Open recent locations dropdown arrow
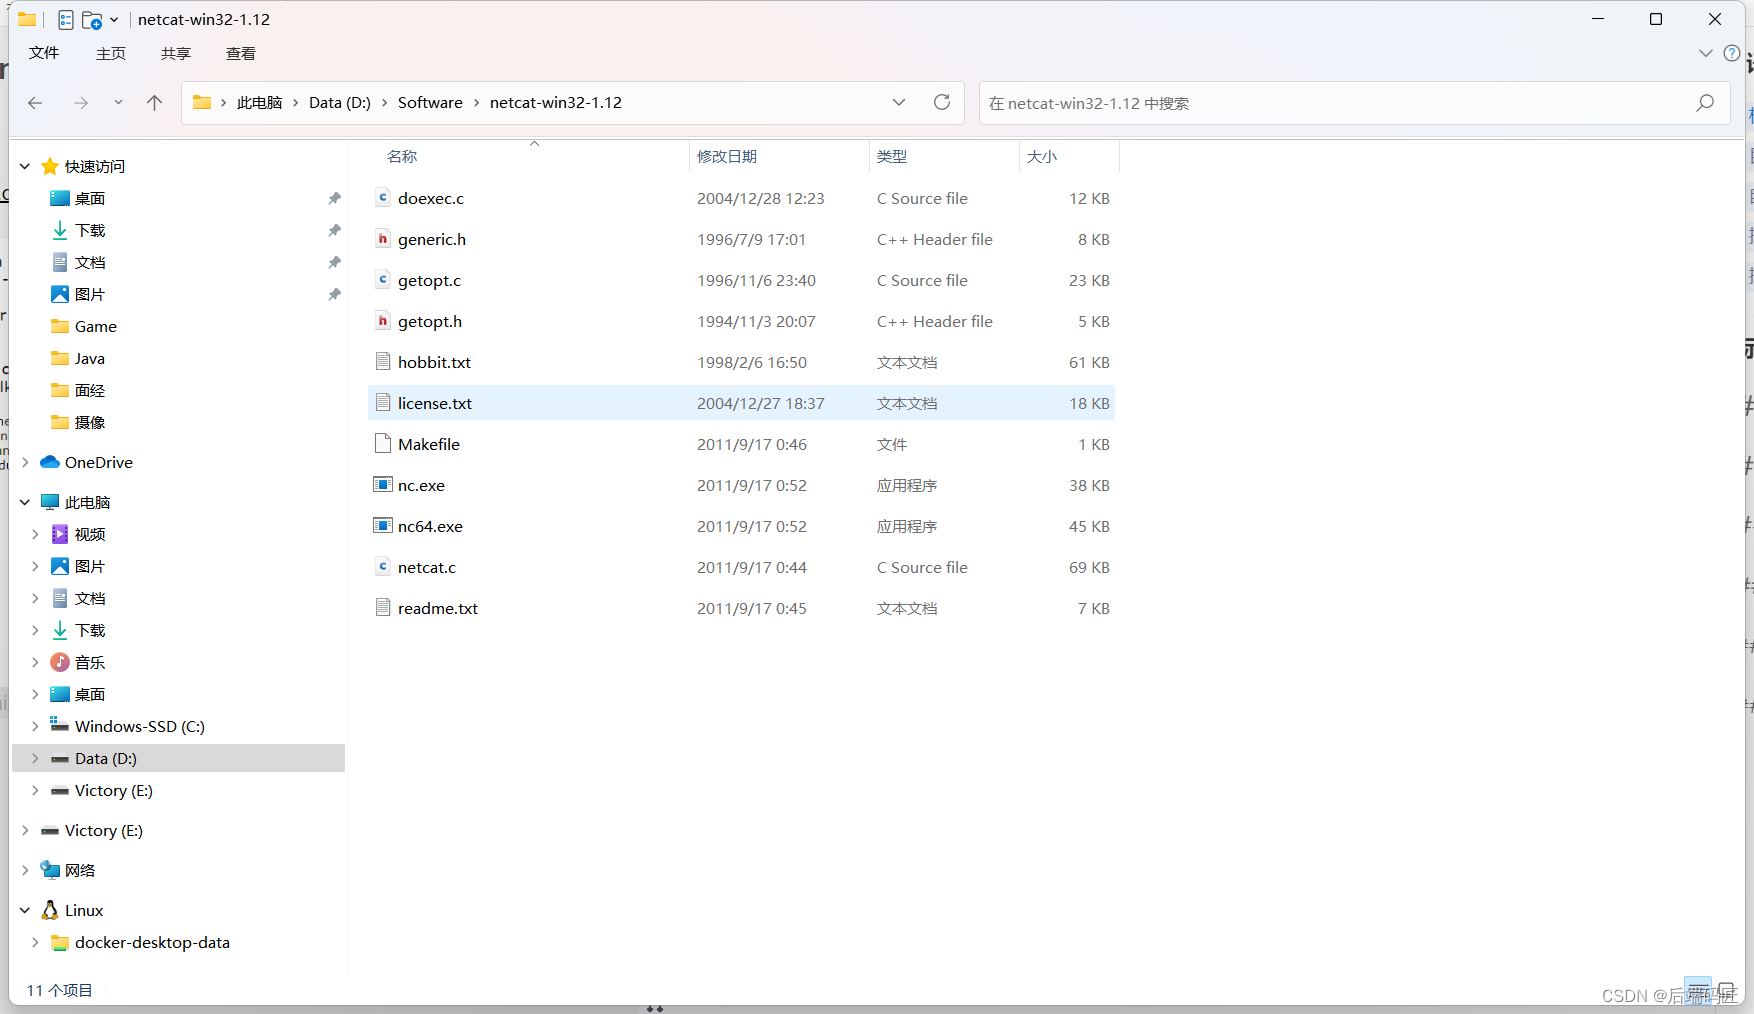Screen dimensions: 1754x1014 (x=118, y=102)
